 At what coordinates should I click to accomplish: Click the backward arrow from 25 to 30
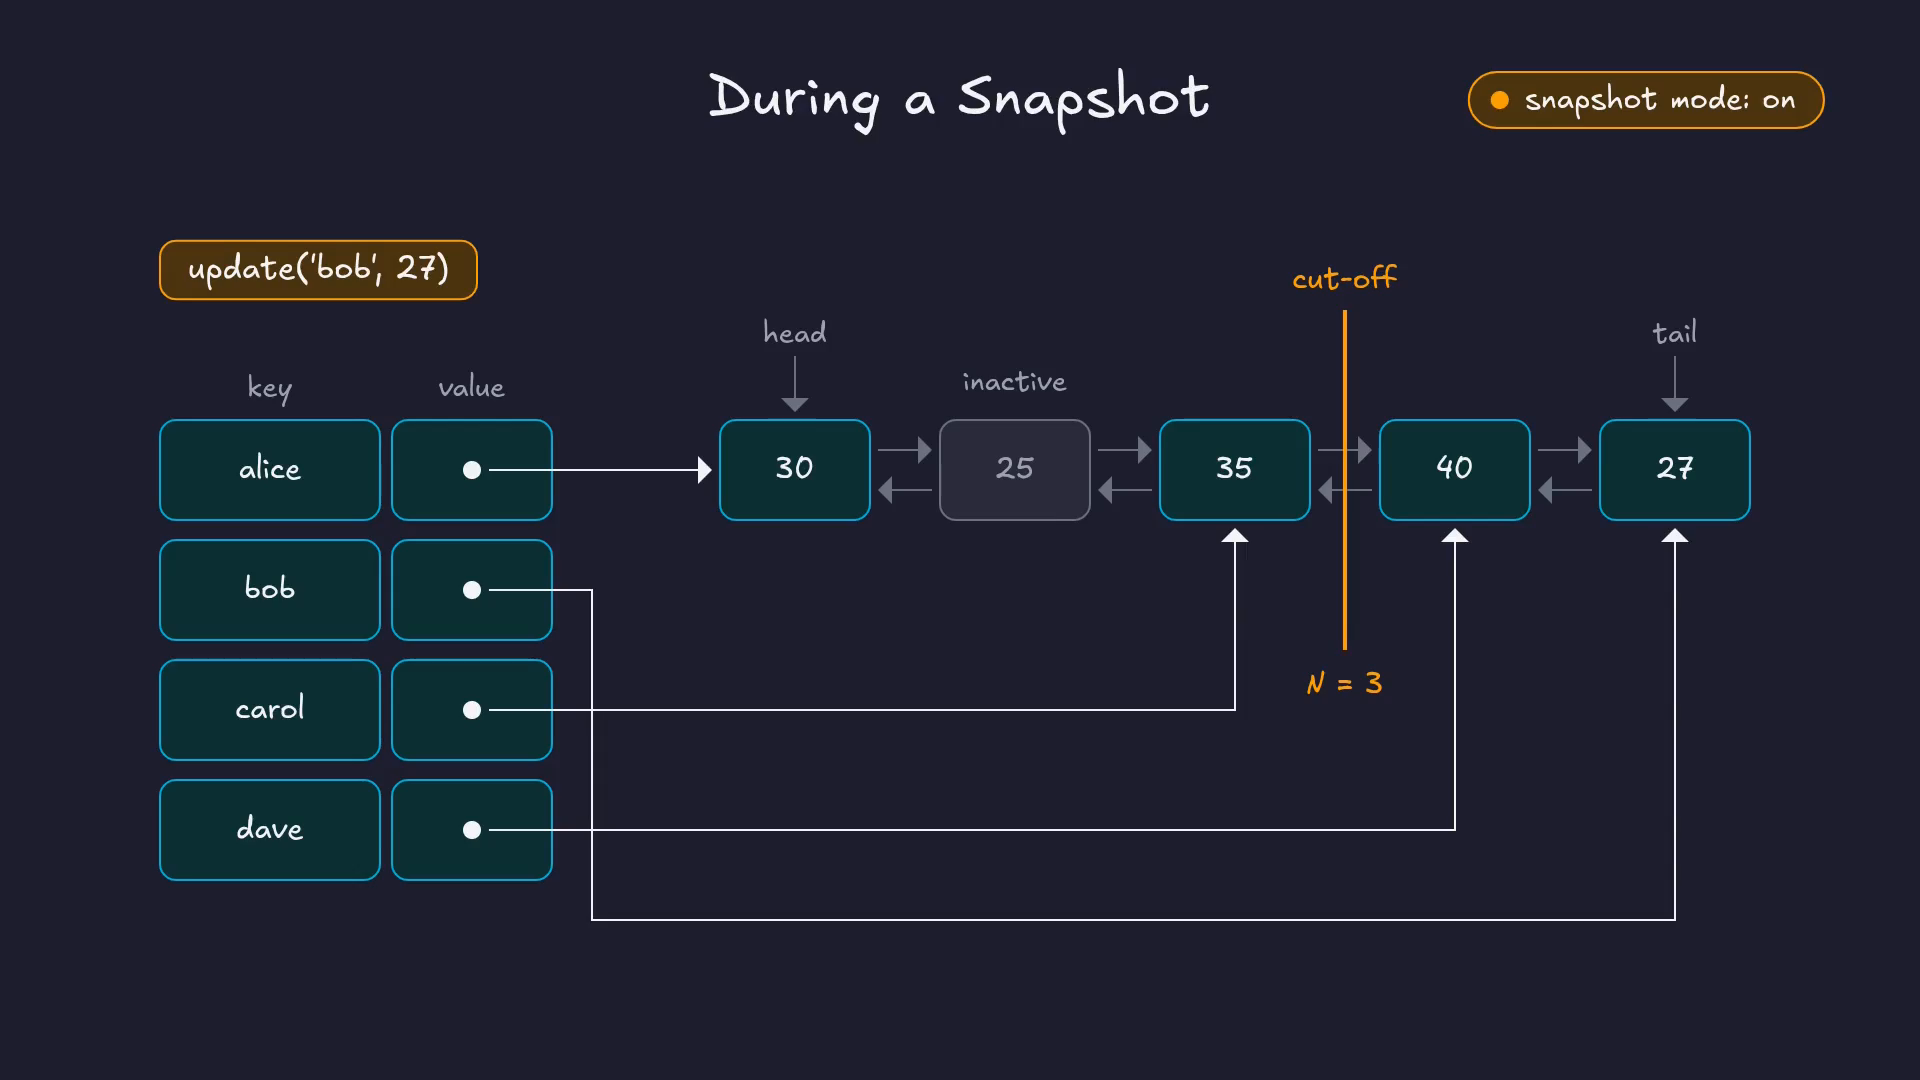(x=905, y=490)
